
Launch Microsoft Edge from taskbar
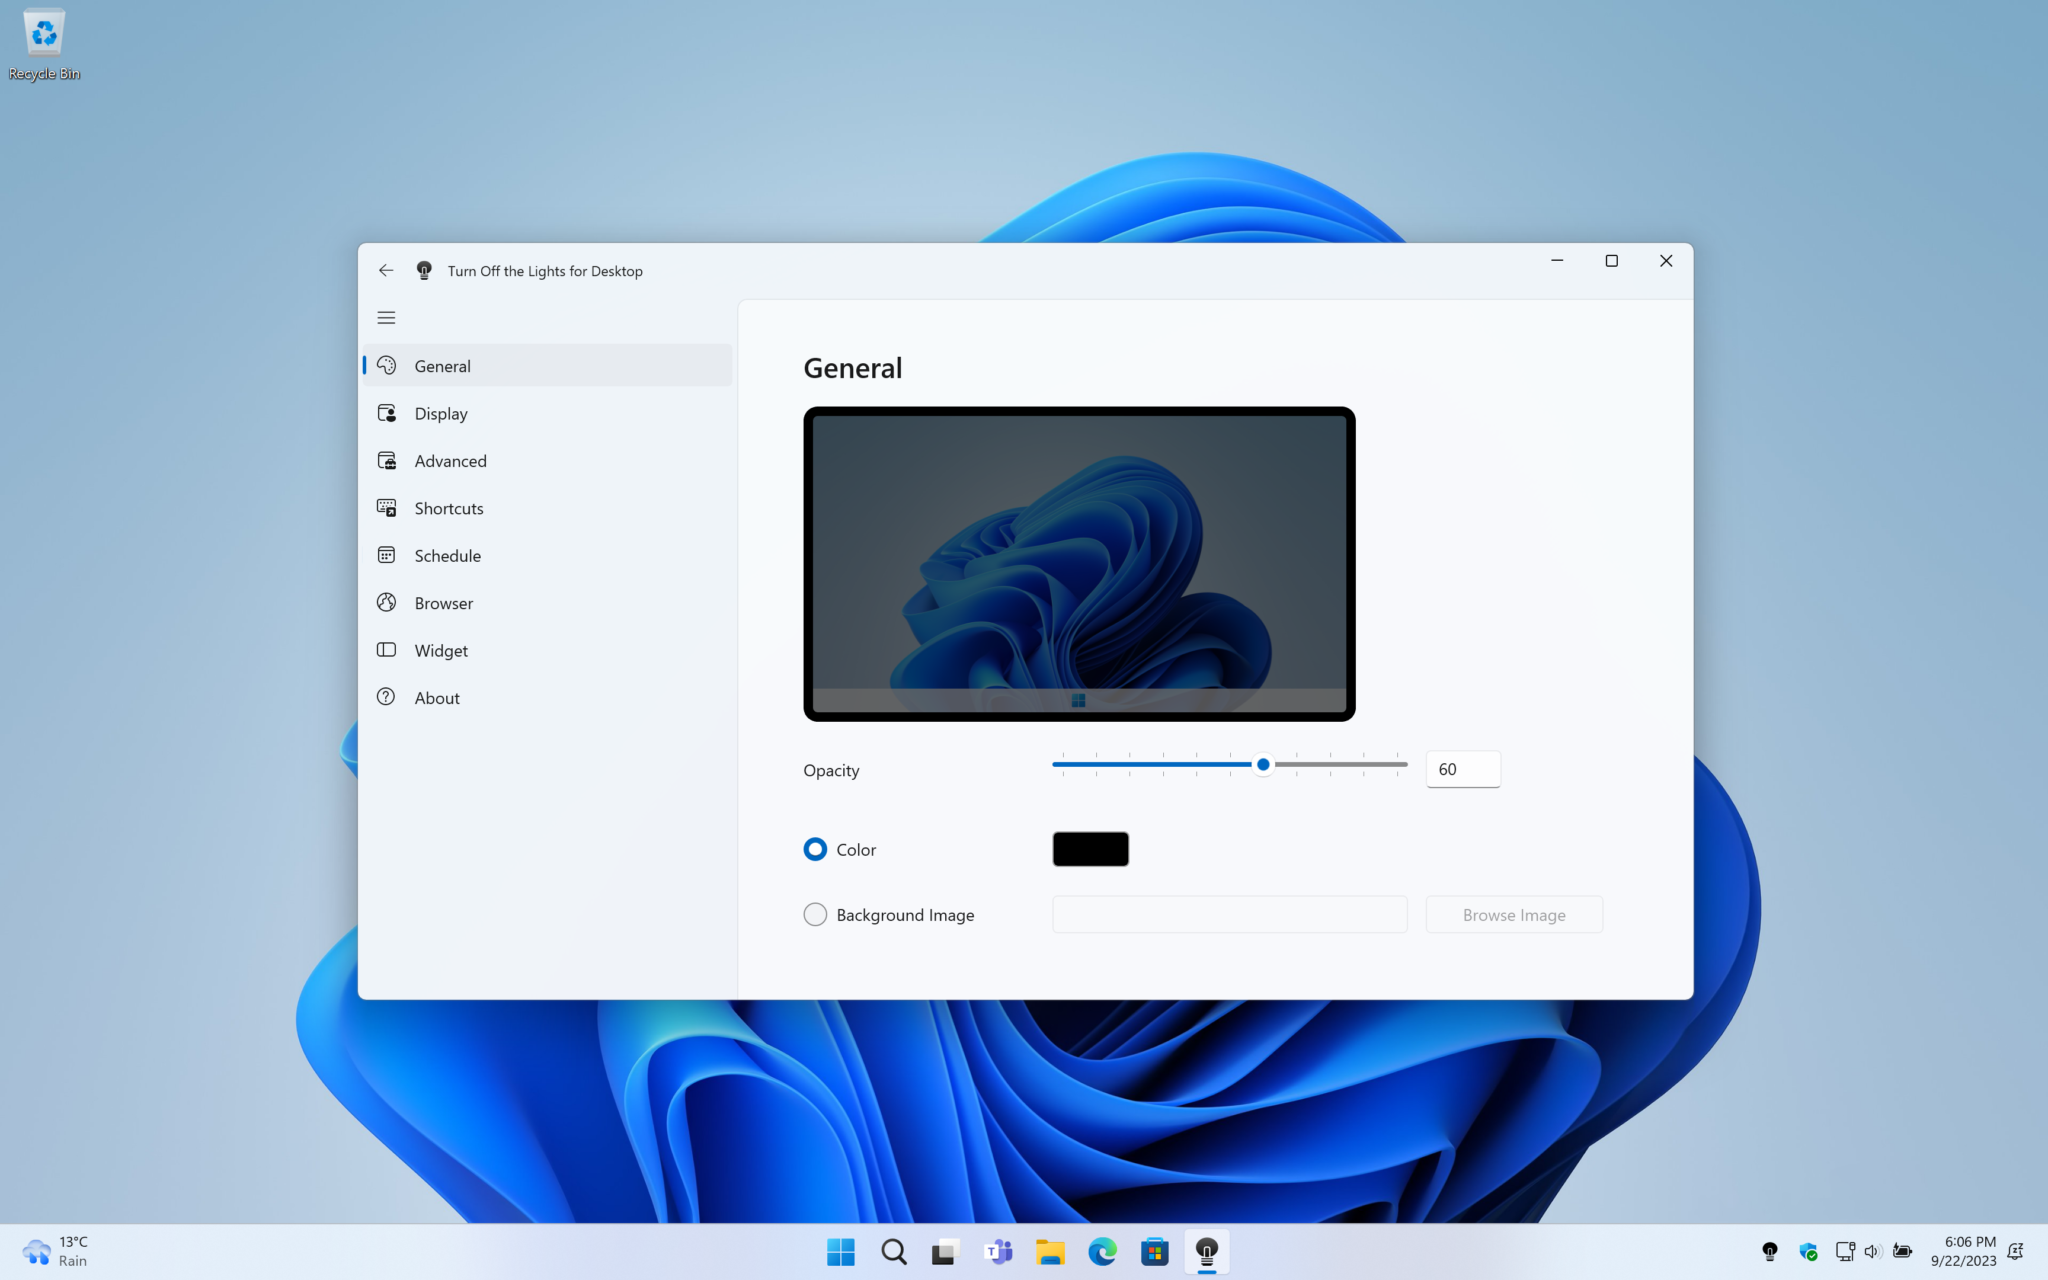coord(1102,1252)
